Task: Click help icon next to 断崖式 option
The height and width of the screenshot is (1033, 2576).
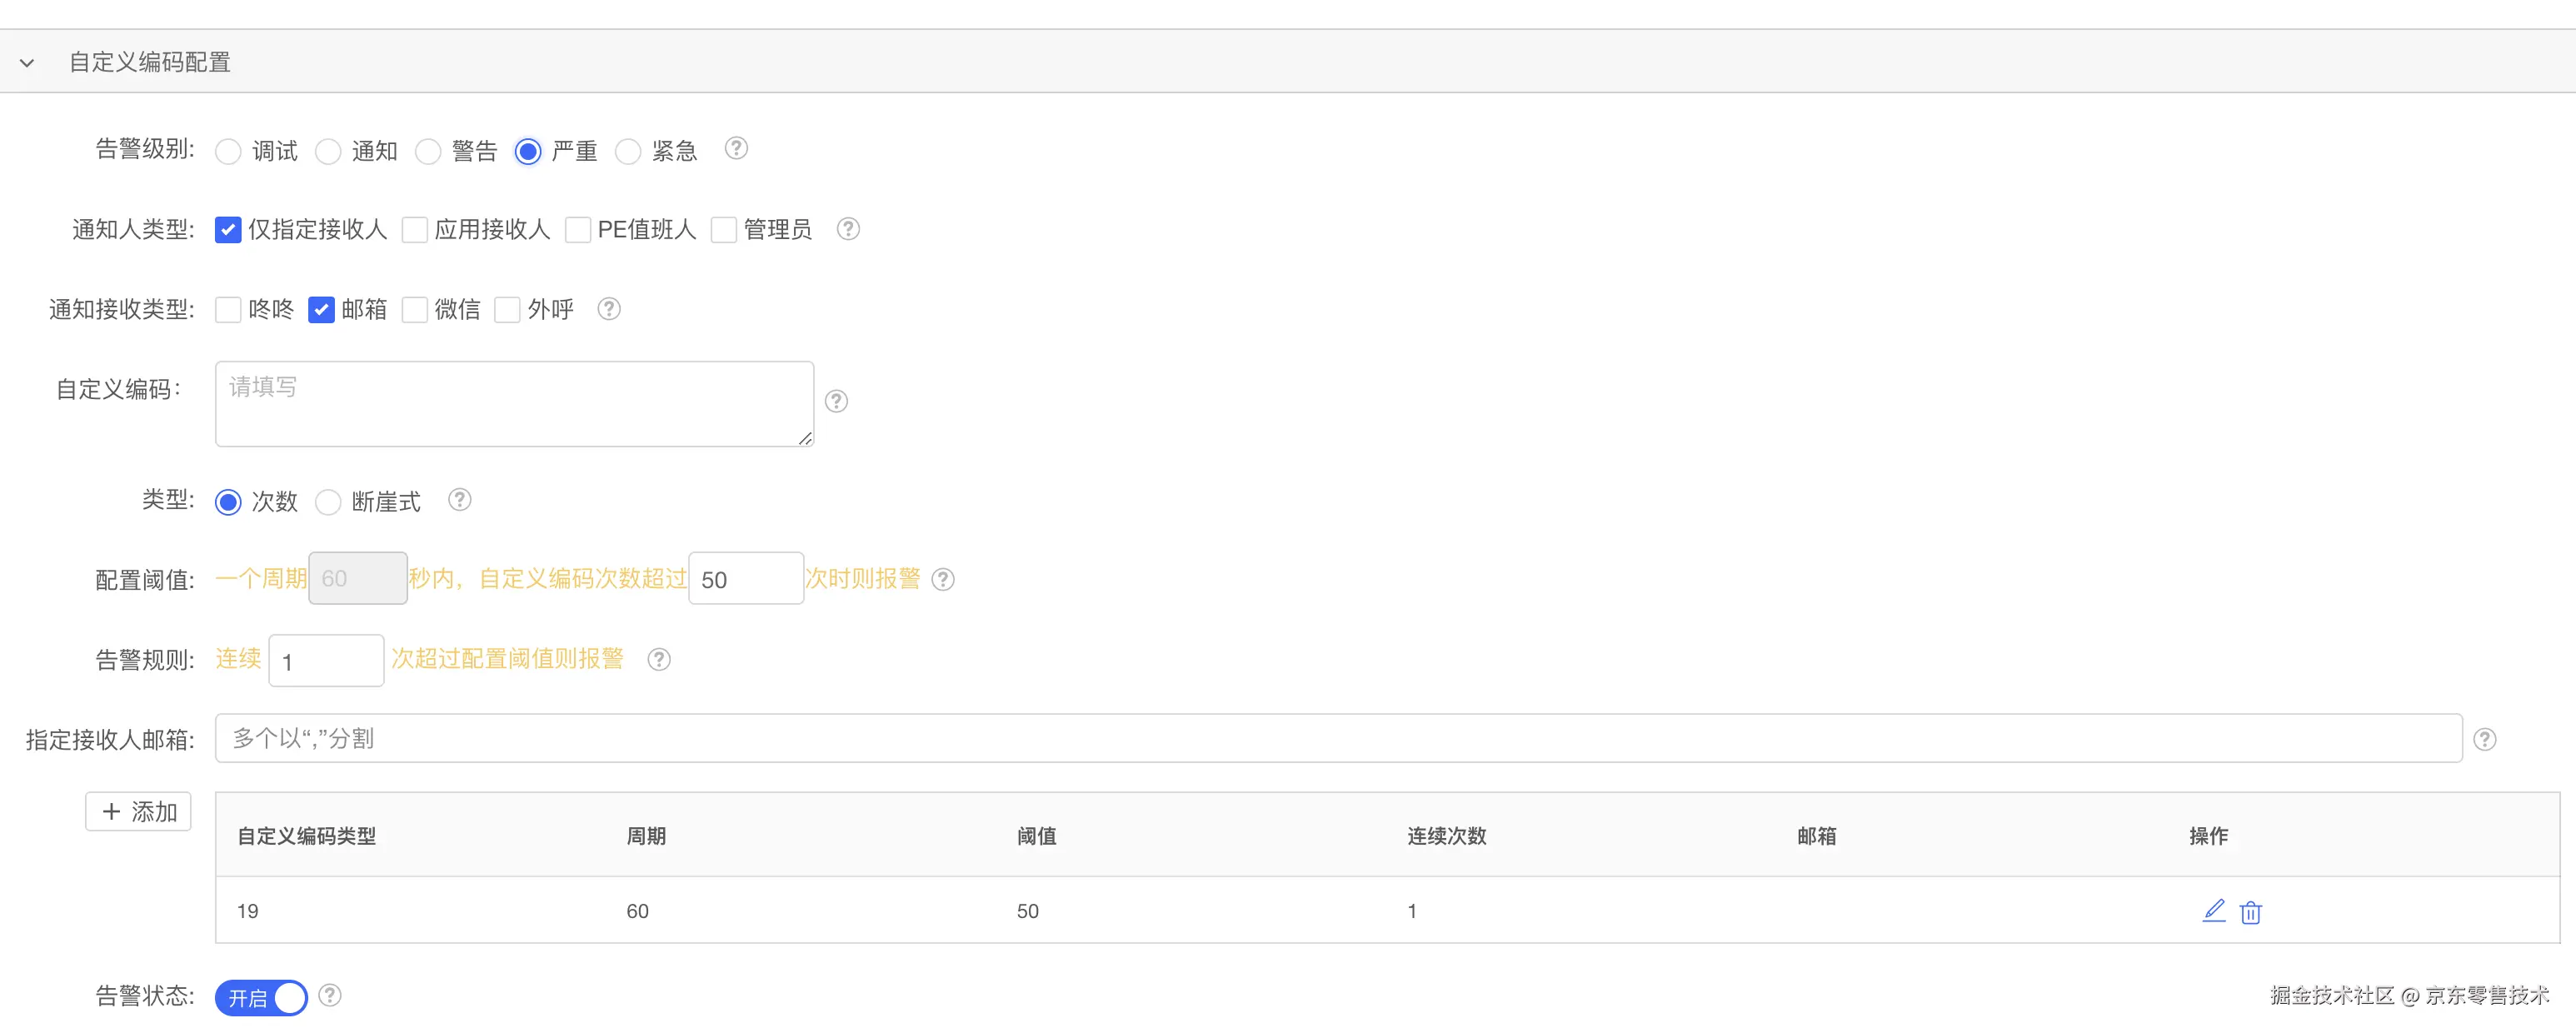Action: (459, 499)
